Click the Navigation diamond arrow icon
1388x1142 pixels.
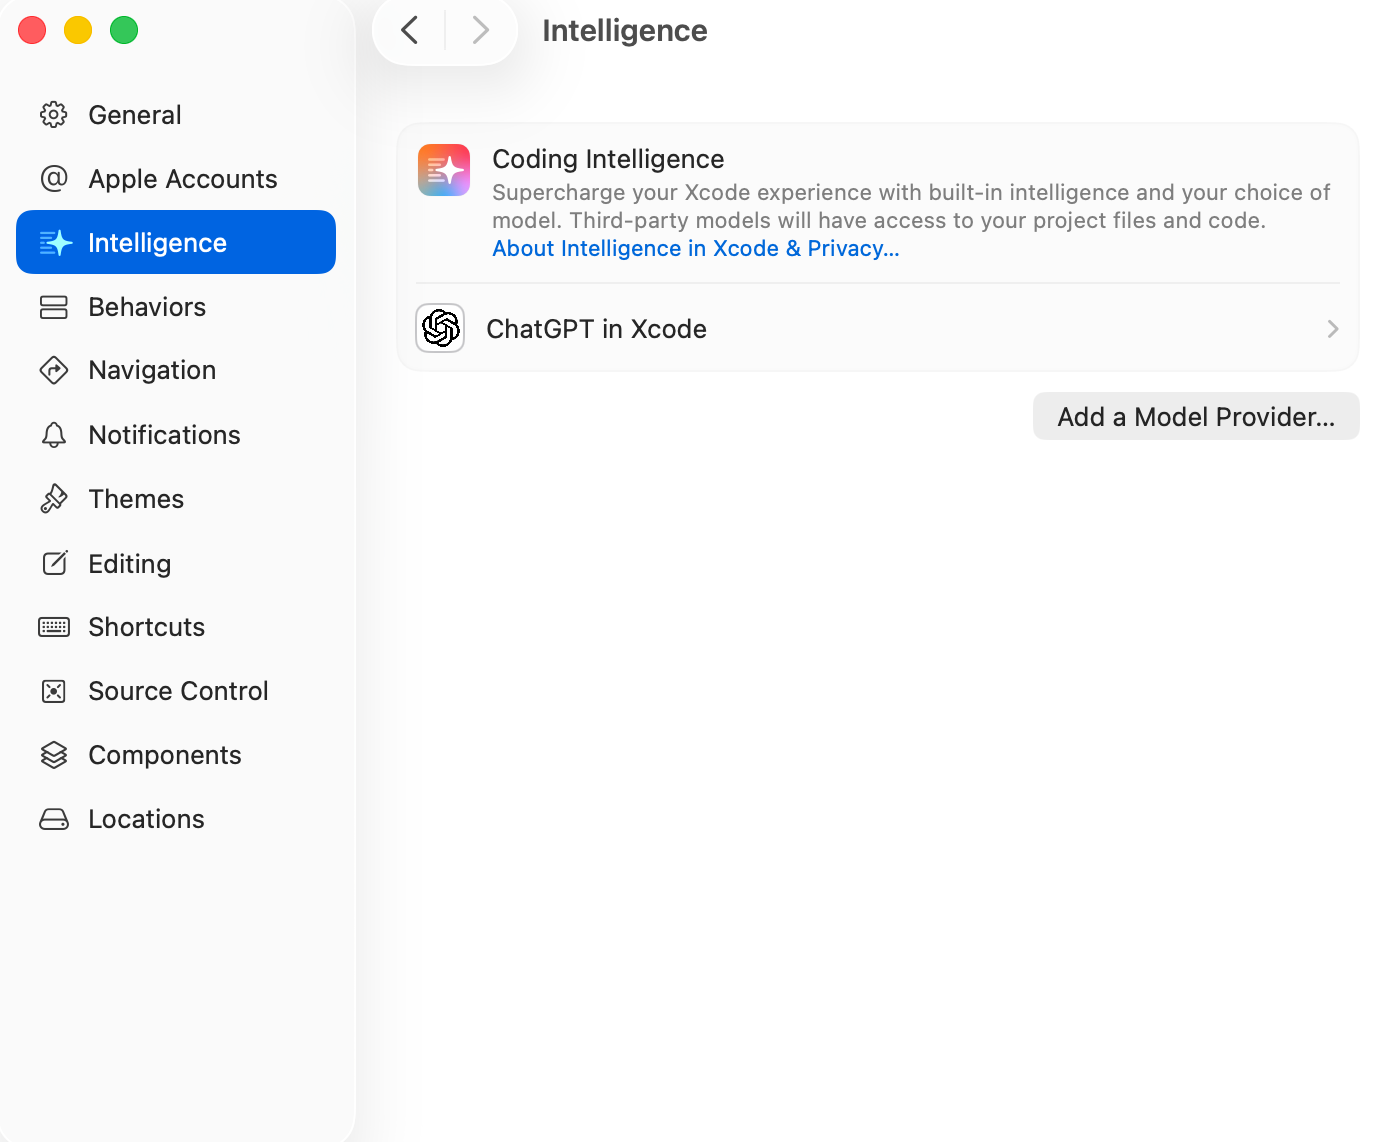(54, 370)
